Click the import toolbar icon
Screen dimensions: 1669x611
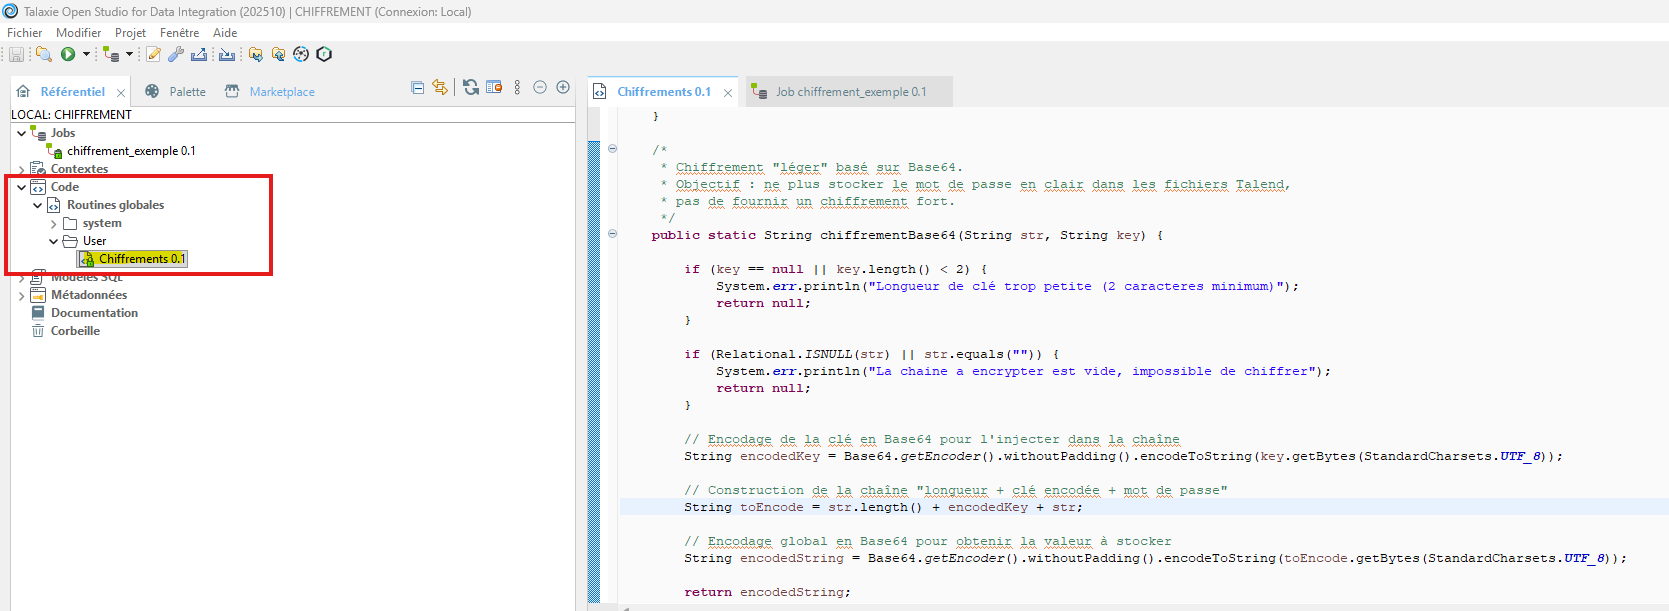coord(227,54)
